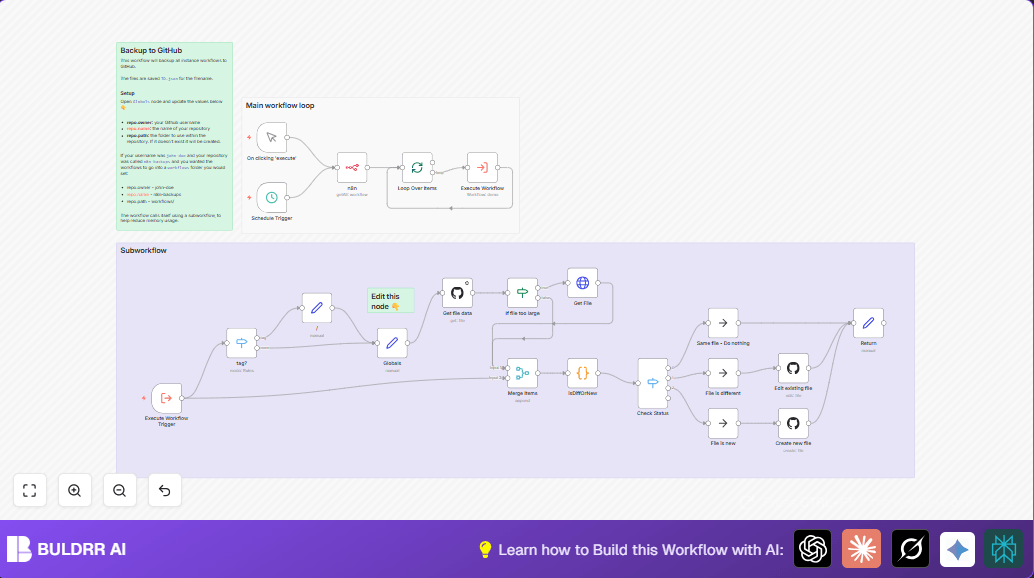Open the Get File HTTP globe node
Image resolution: width=1034 pixels, height=578 pixels.
tap(582, 283)
